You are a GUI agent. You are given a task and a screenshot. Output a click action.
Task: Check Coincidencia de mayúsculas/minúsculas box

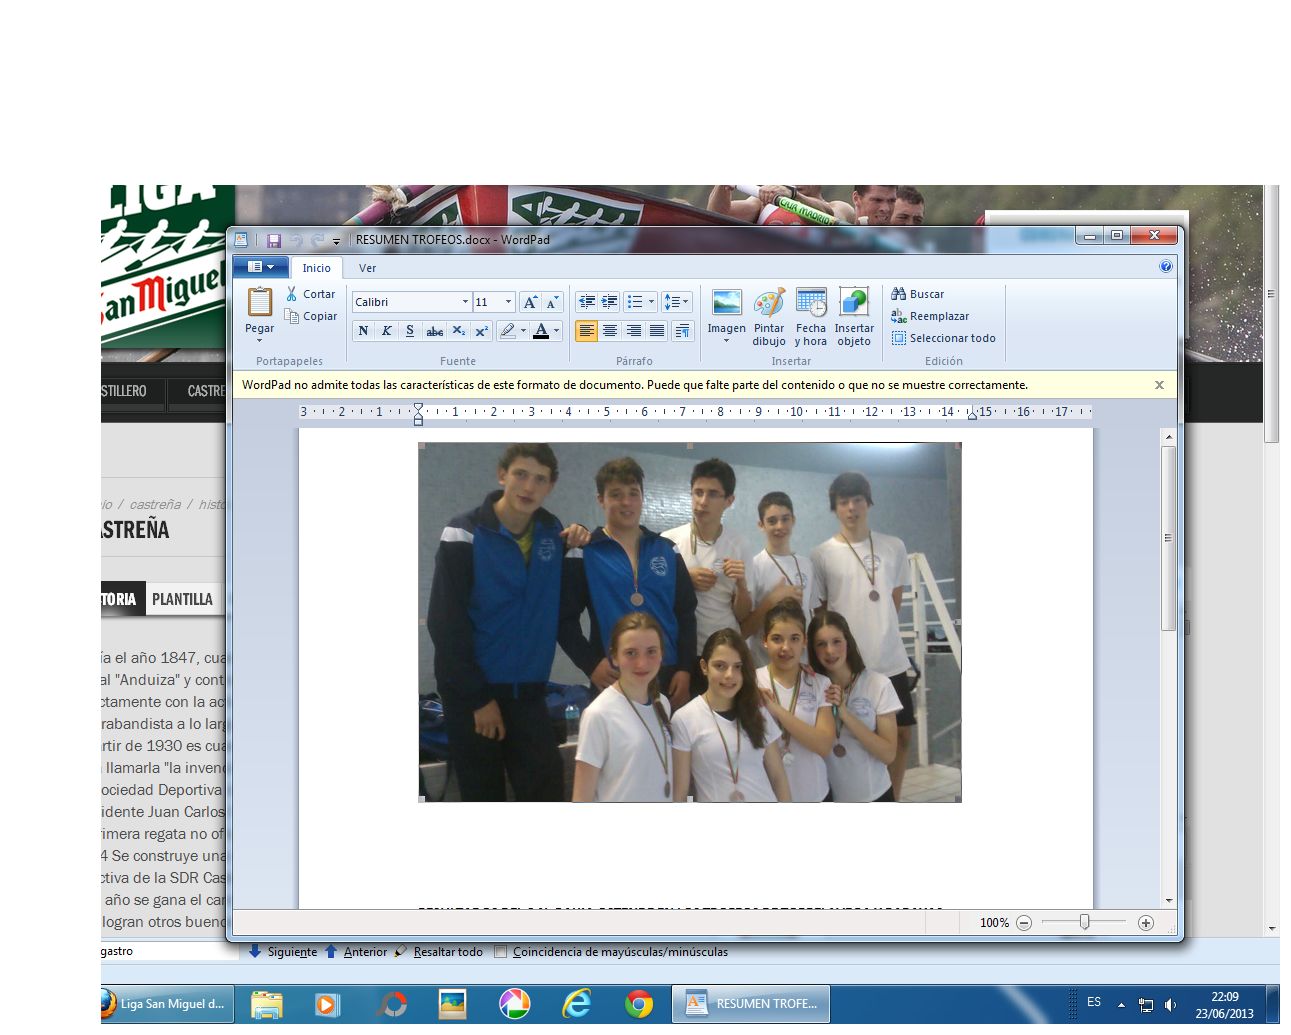click(x=501, y=952)
